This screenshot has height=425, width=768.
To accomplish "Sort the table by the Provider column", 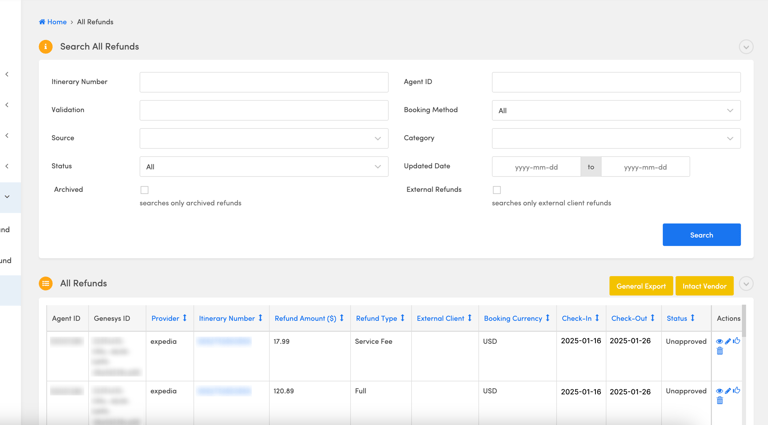I will 169,318.
